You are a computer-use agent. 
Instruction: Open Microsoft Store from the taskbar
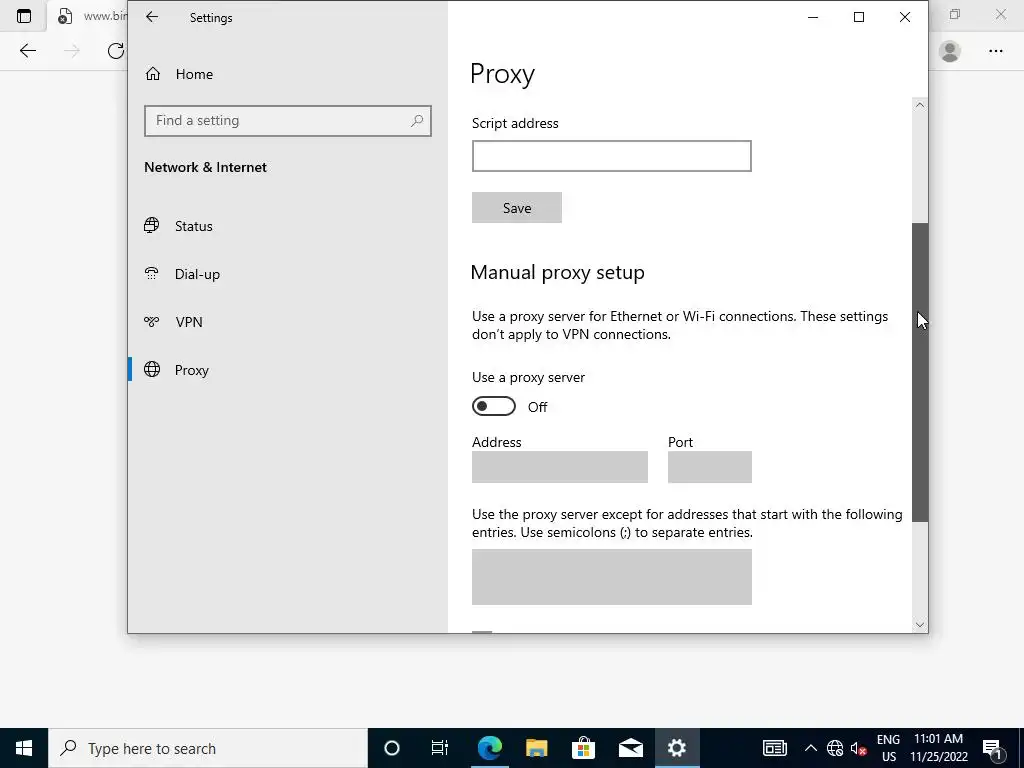click(583, 748)
